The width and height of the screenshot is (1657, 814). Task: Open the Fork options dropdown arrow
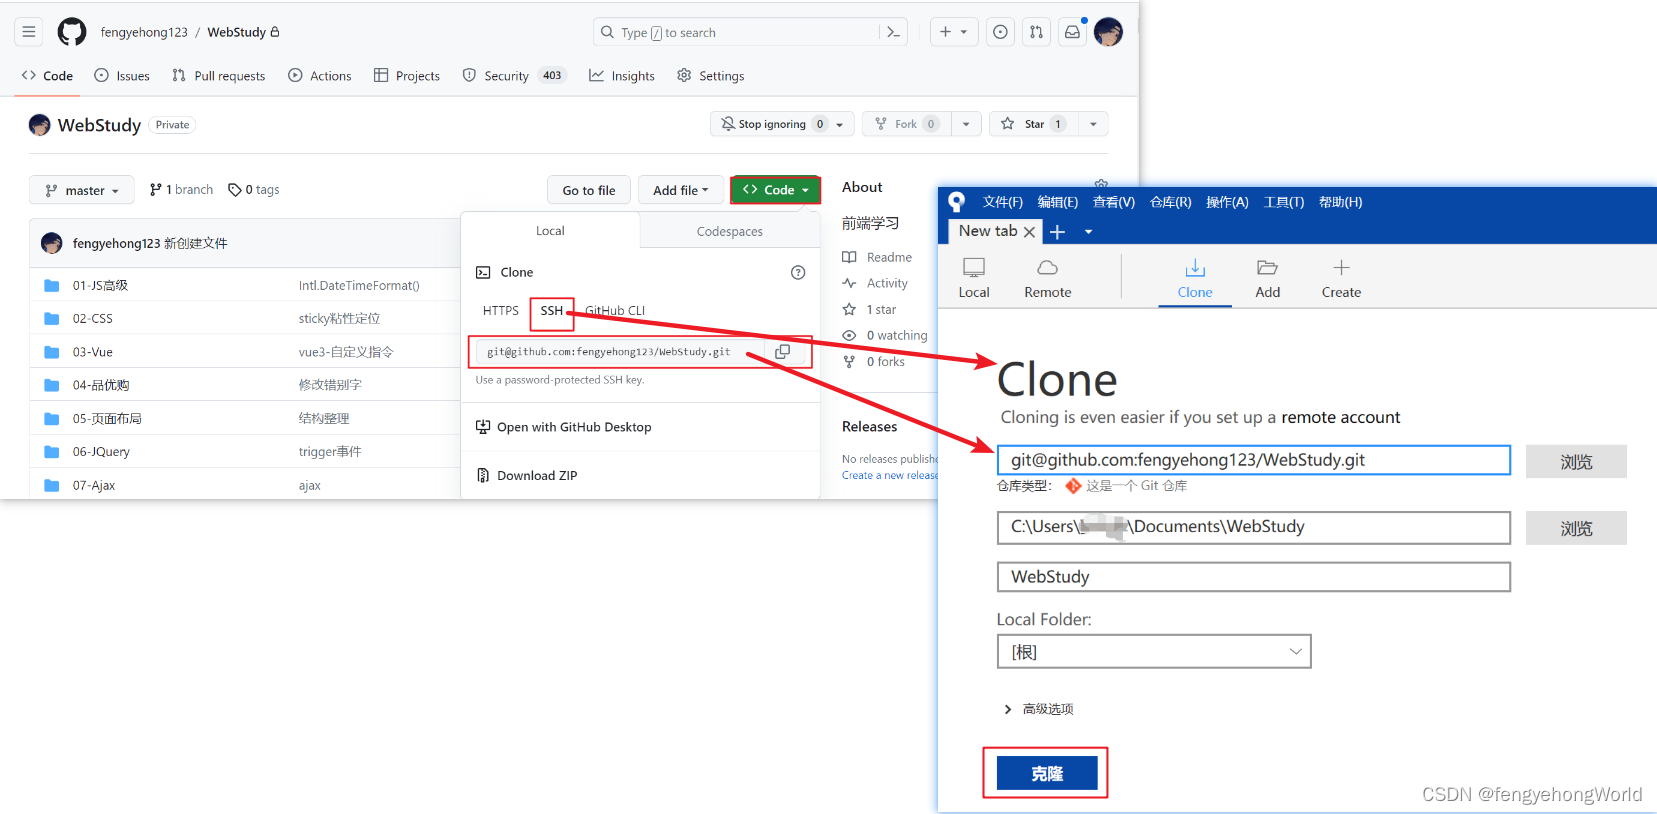click(966, 124)
